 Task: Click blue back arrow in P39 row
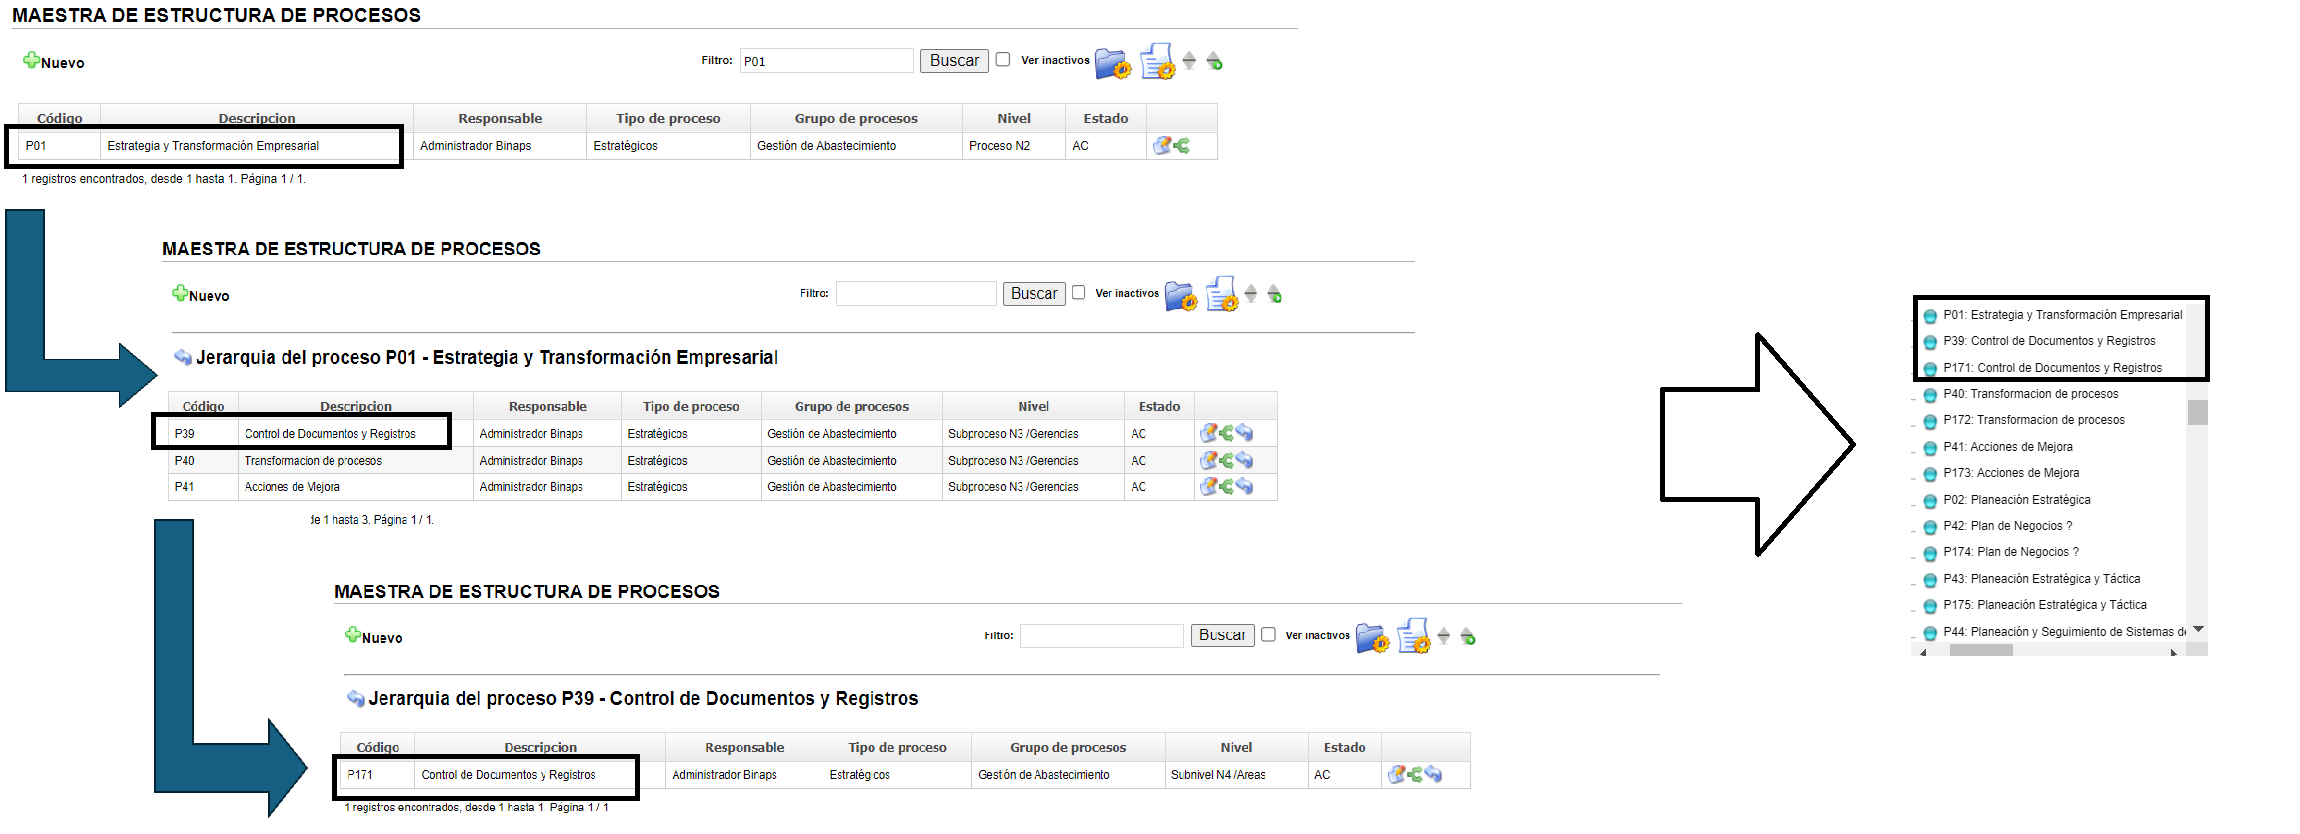(x=1244, y=433)
